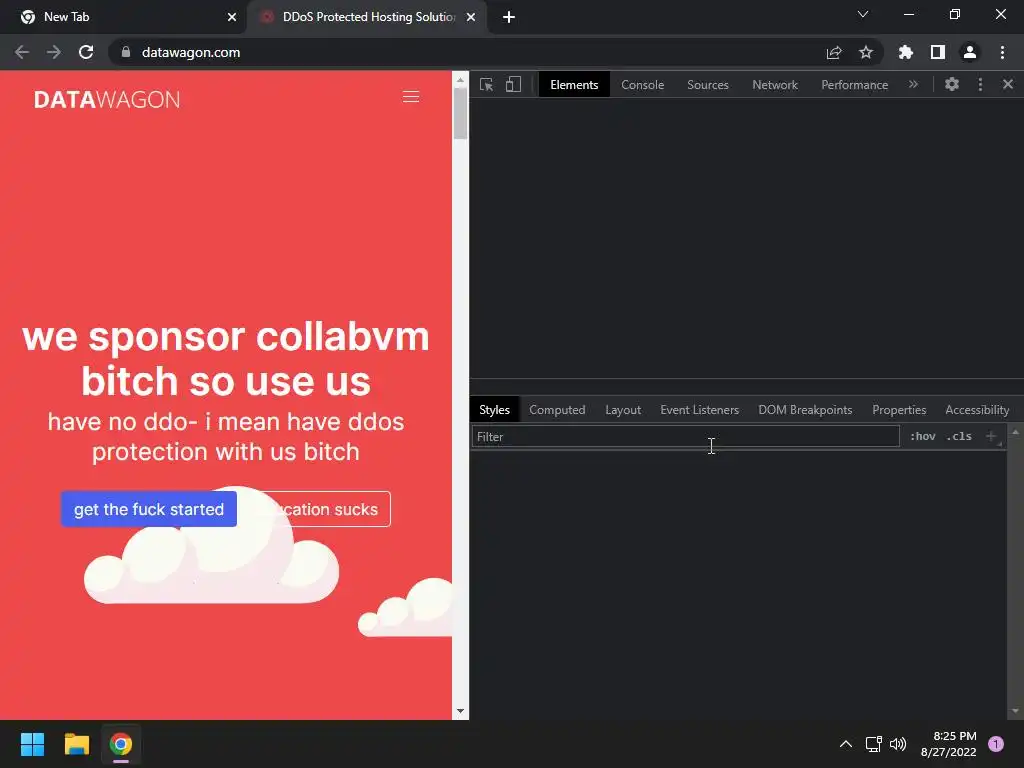Open the Accessibility pane tab
The width and height of the screenshot is (1024, 768).
tap(977, 409)
